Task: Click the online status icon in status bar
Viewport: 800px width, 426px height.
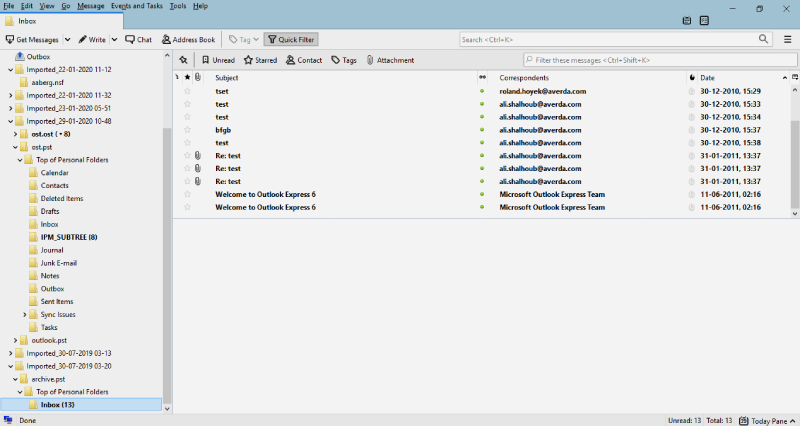Action: click(x=8, y=420)
